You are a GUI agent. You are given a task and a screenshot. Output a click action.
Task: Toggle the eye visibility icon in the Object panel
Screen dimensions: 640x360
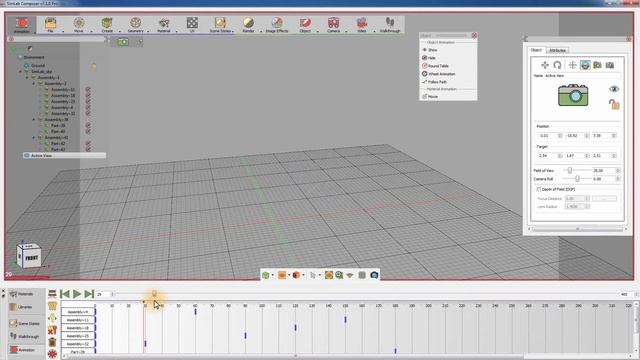pyautogui.click(x=614, y=89)
